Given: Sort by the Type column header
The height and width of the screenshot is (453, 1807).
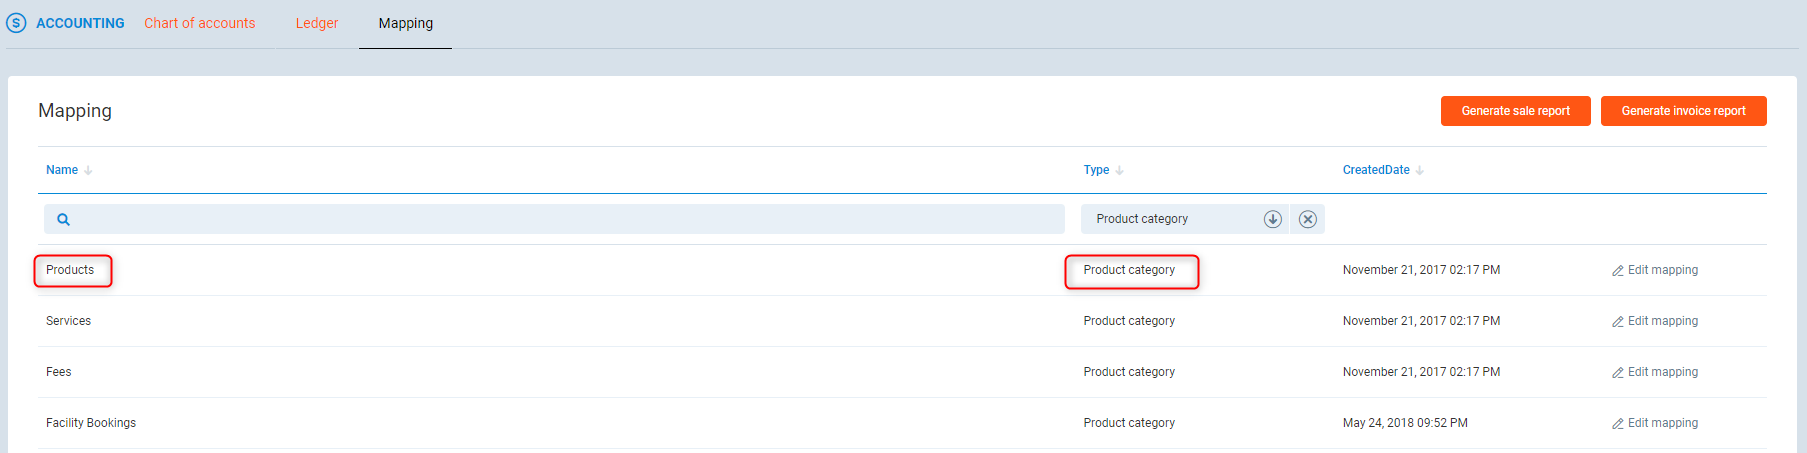Looking at the screenshot, I should 1096,170.
